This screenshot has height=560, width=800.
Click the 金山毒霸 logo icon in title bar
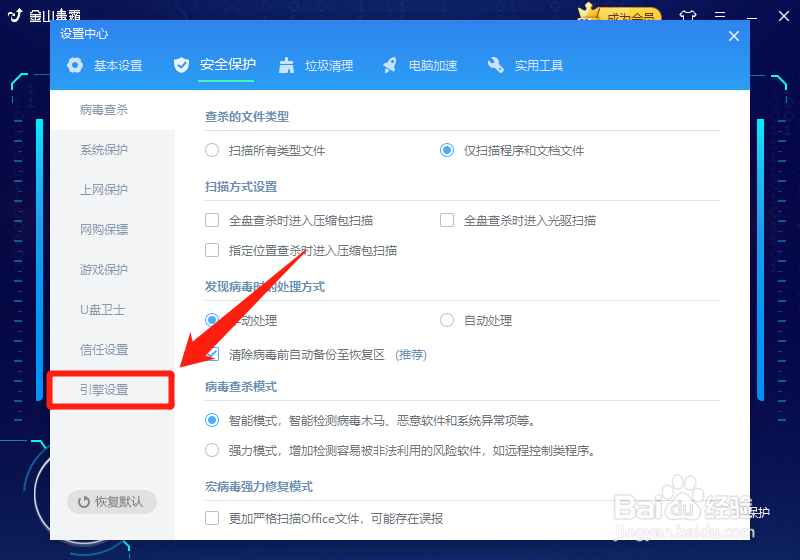[15, 15]
